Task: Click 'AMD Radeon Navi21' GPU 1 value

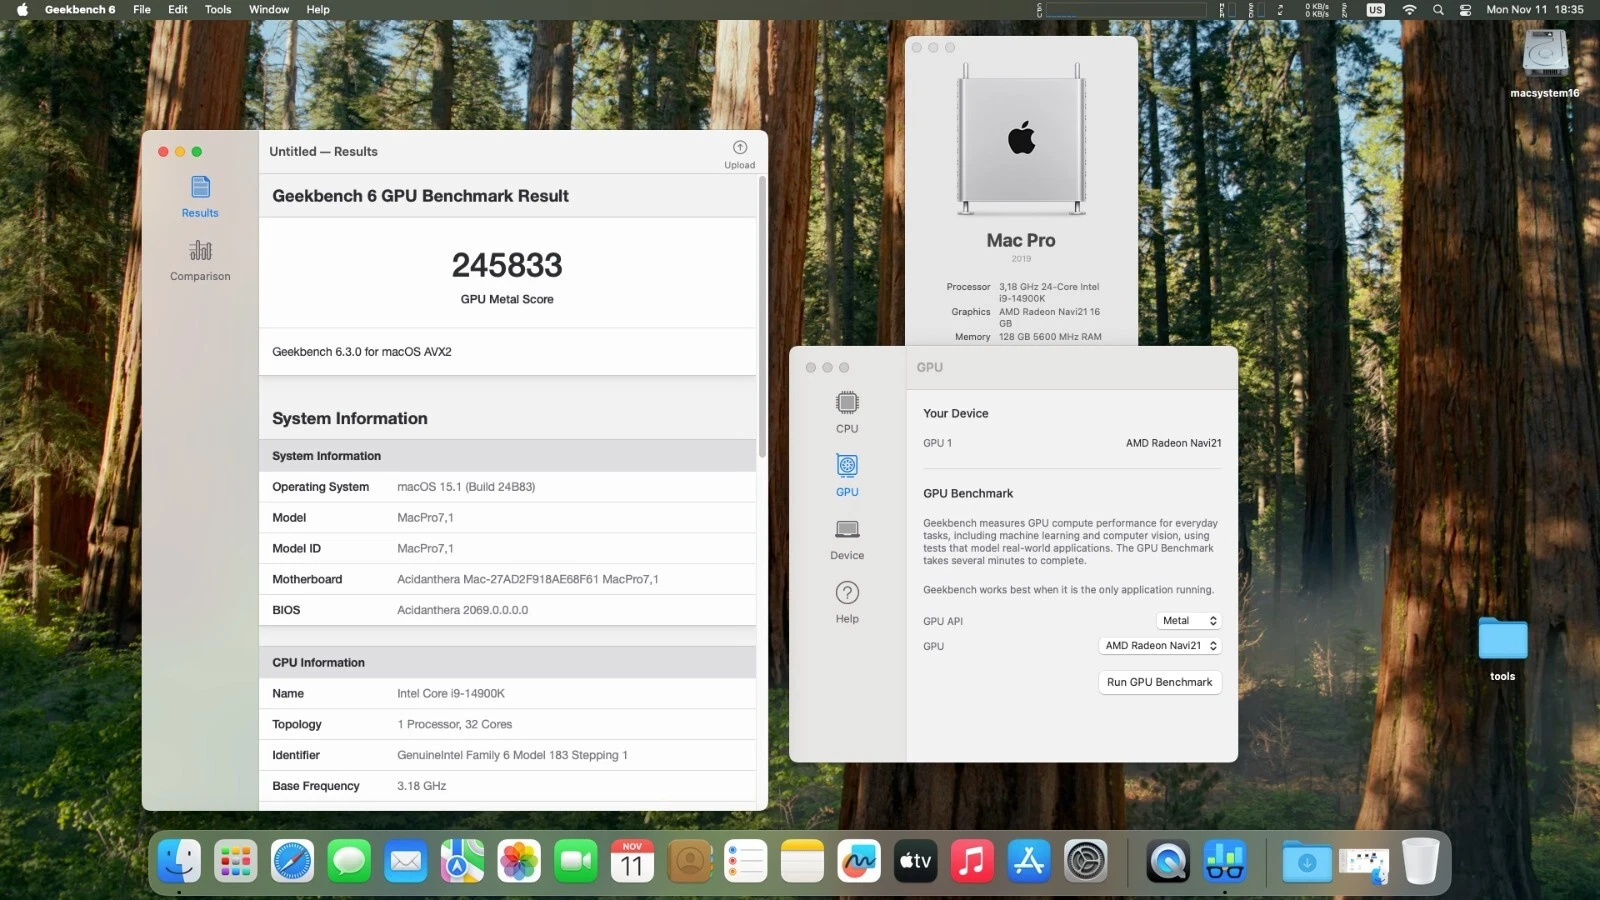Action: click(1174, 443)
